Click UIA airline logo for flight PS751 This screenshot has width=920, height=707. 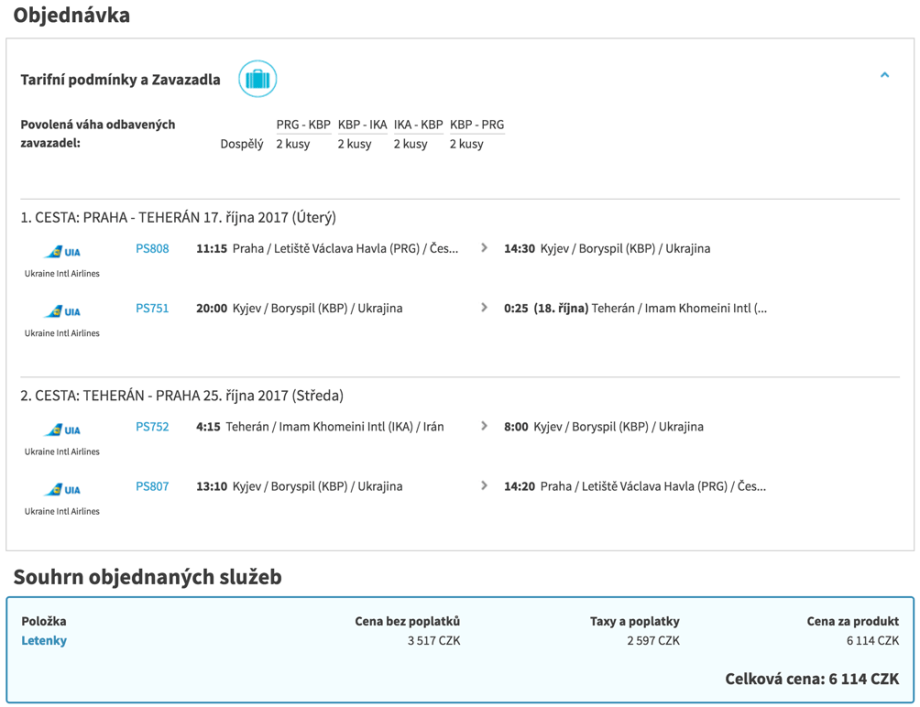click(62, 312)
